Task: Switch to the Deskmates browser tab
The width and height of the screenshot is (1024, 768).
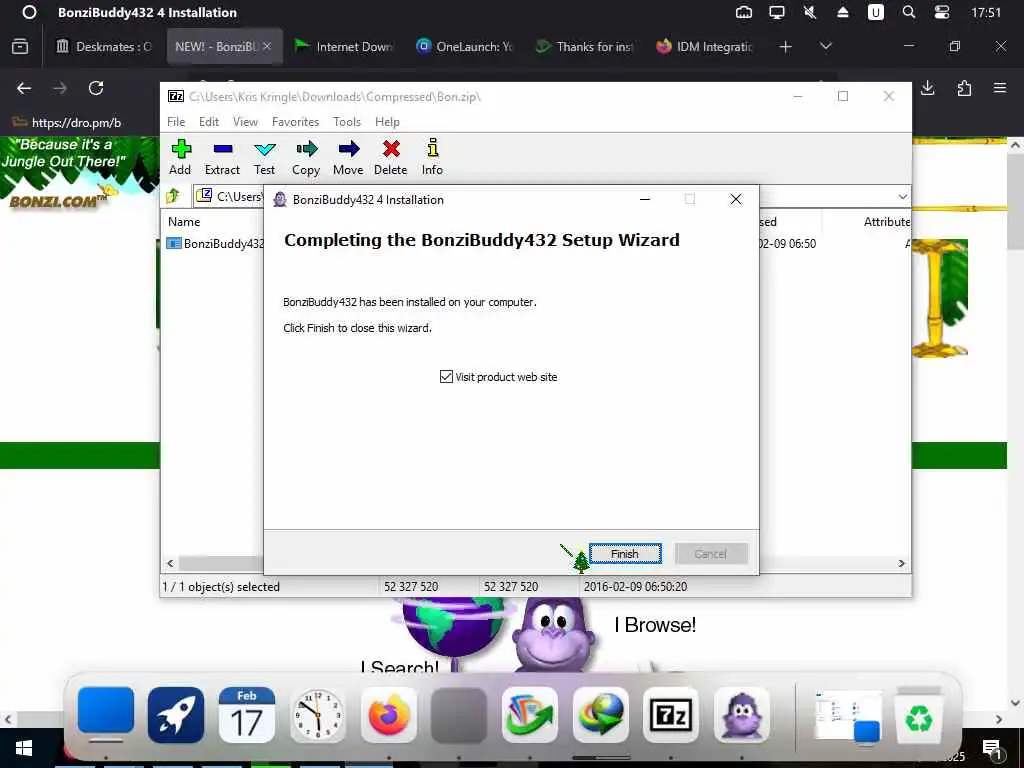Action: pos(104,46)
